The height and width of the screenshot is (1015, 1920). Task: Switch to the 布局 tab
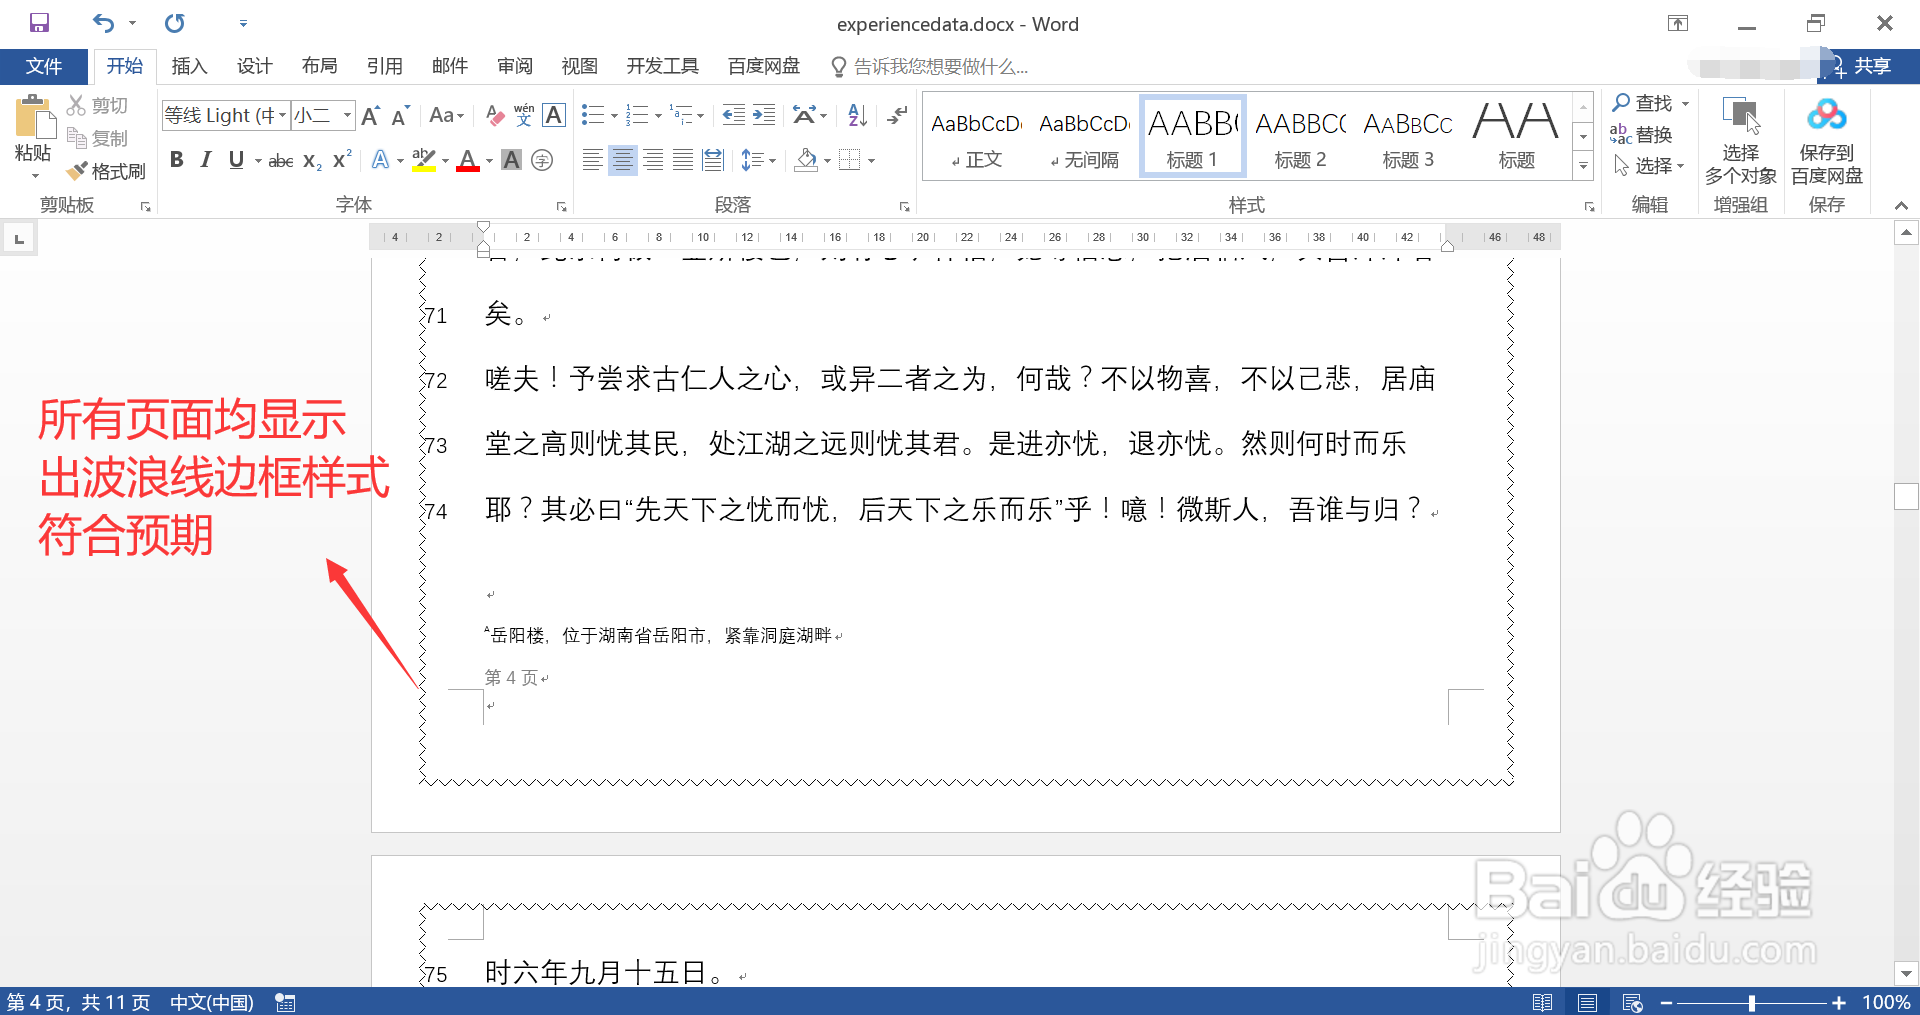[x=319, y=66]
